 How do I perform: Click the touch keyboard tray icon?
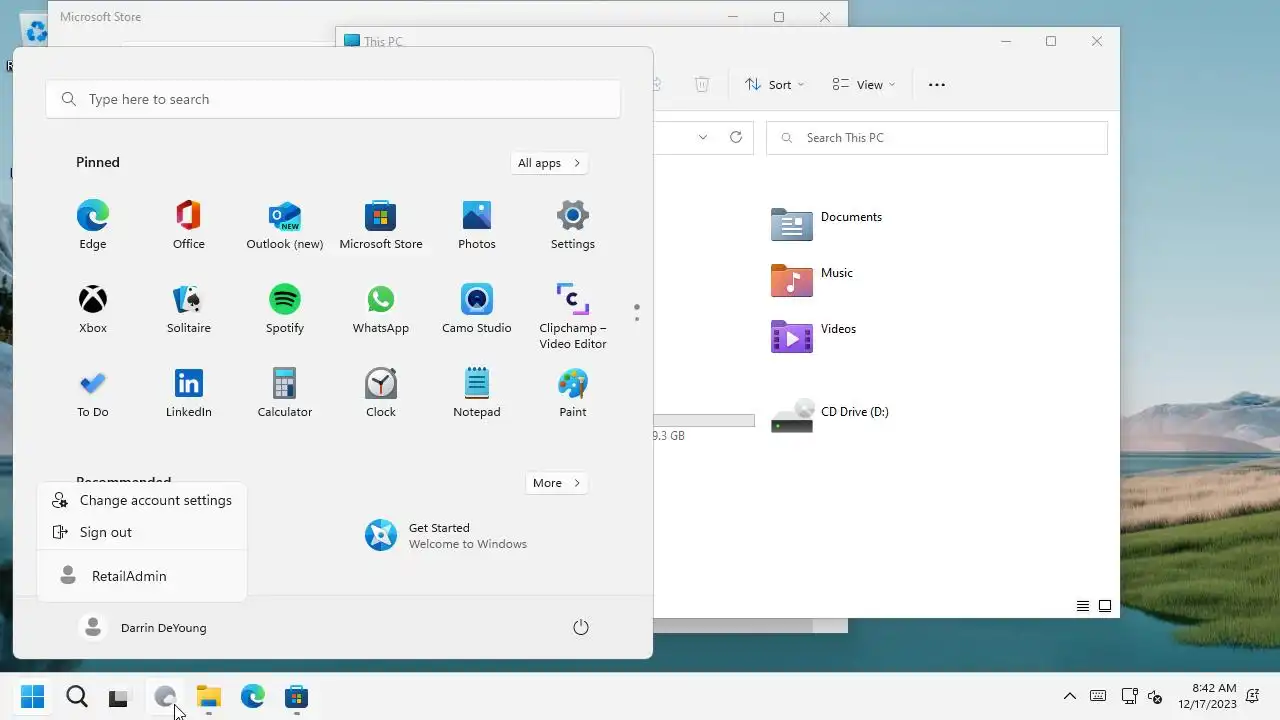pyautogui.click(x=1098, y=696)
